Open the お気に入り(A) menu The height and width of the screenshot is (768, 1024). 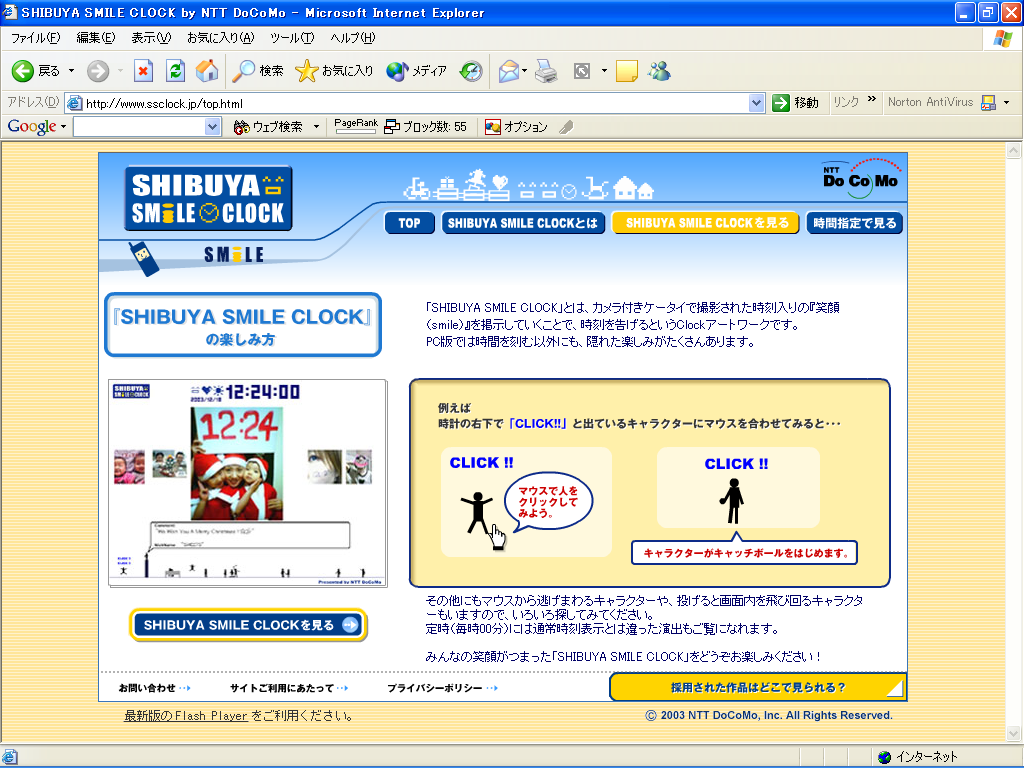click(x=220, y=38)
